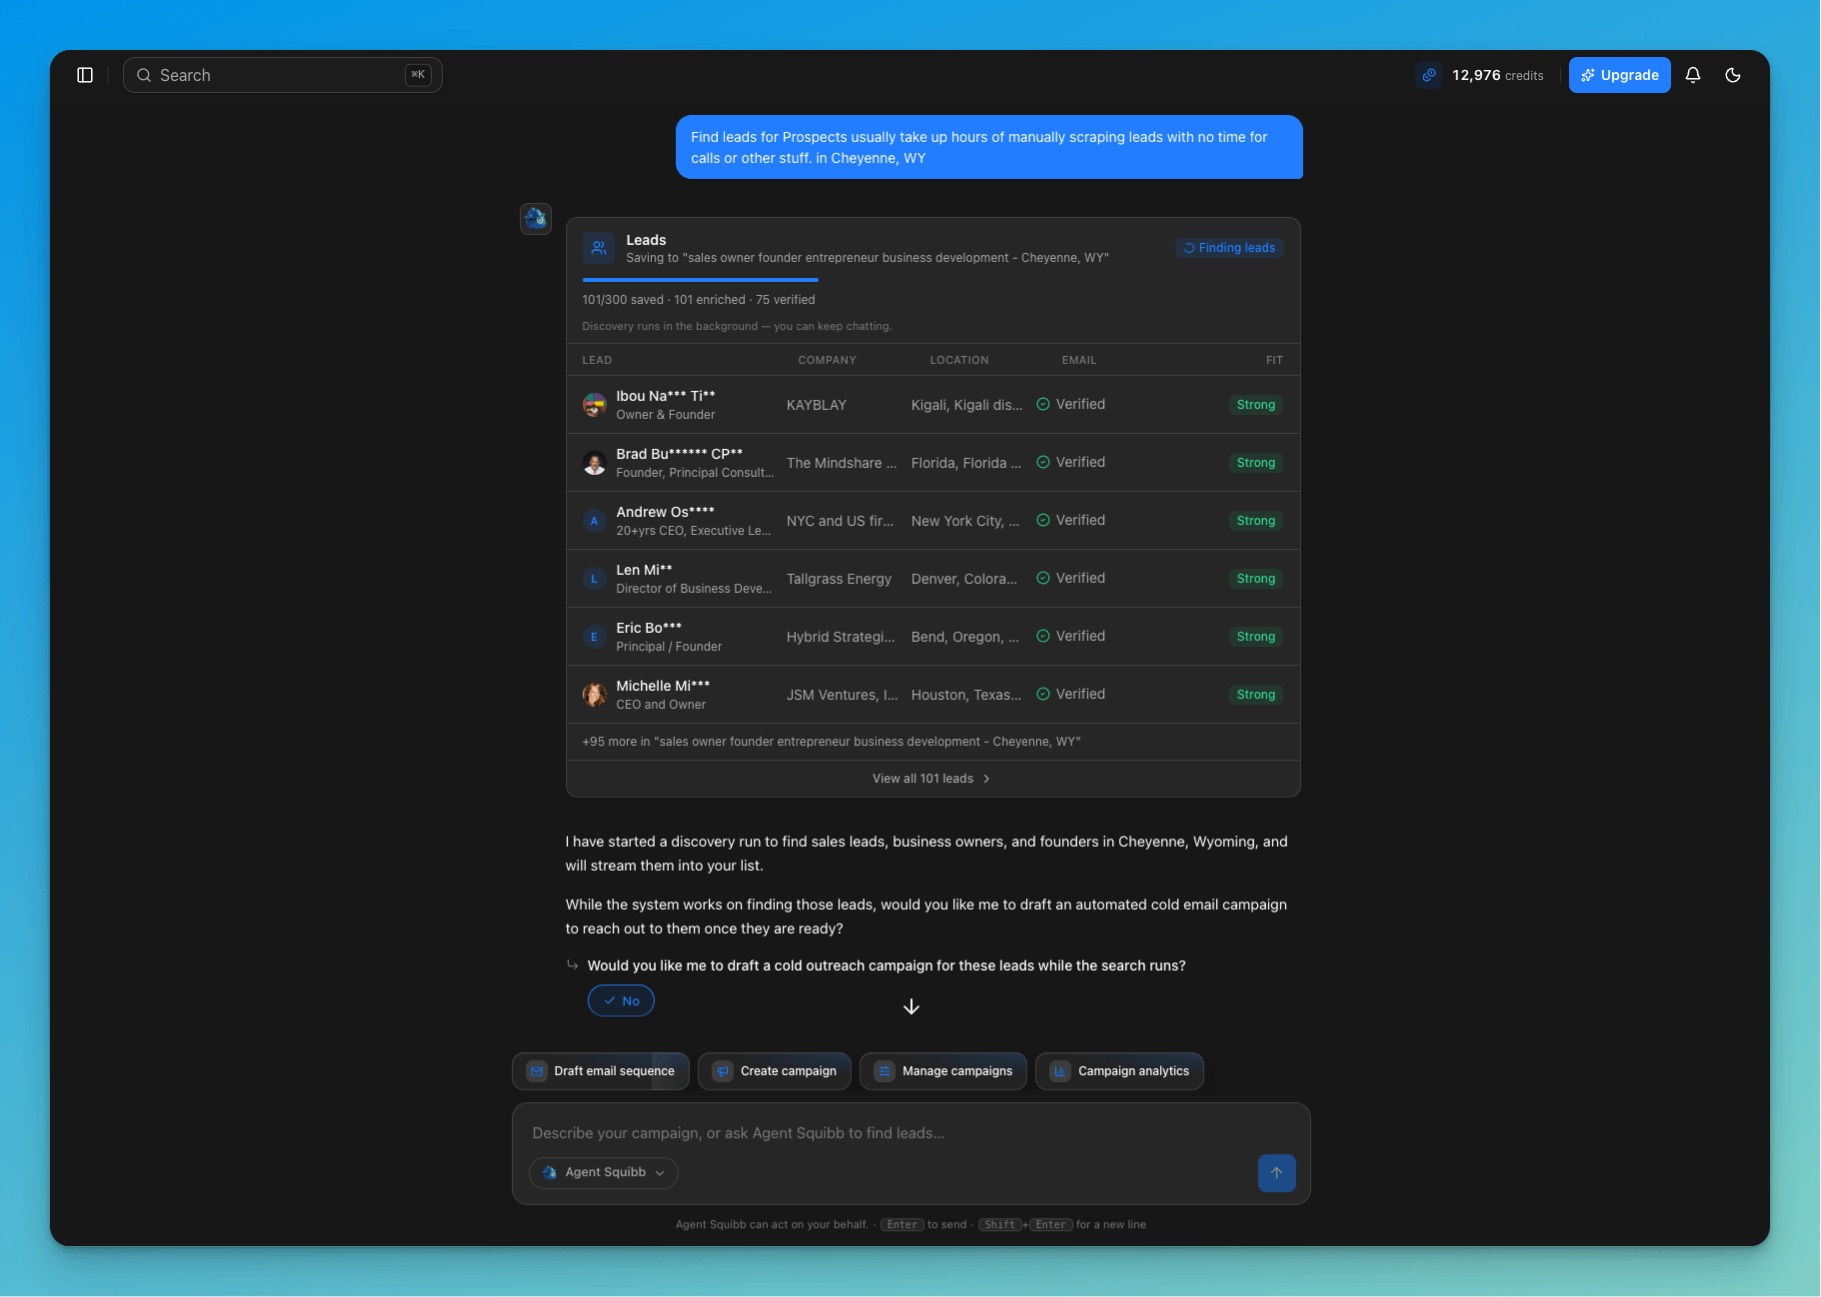Click the Finding leads status badge
The image size is (1821, 1297).
[1229, 248]
